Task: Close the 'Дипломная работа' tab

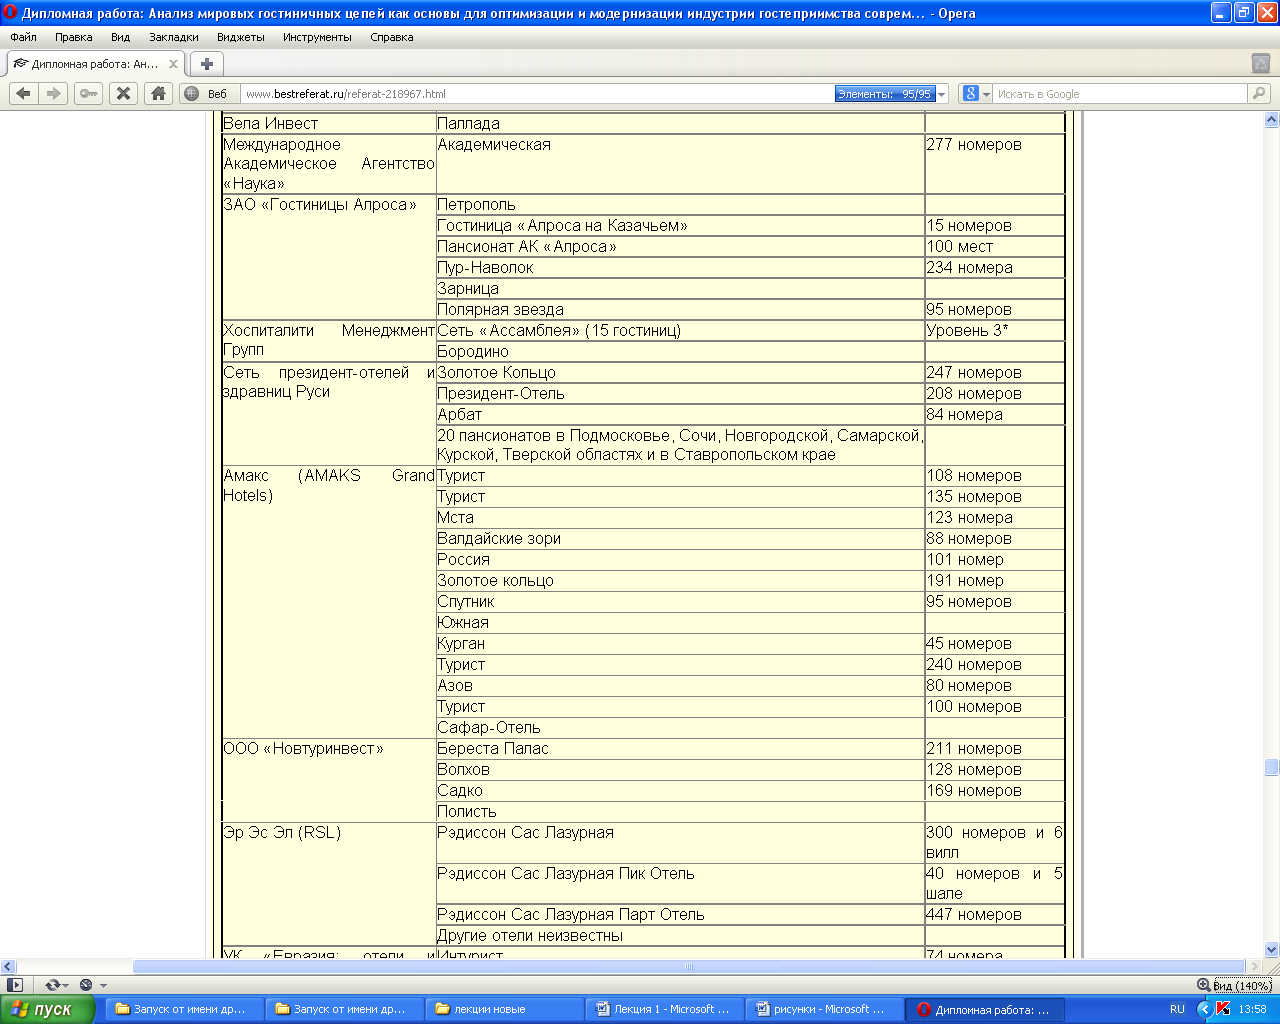Action: pyautogui.click(x=173, y=64)
